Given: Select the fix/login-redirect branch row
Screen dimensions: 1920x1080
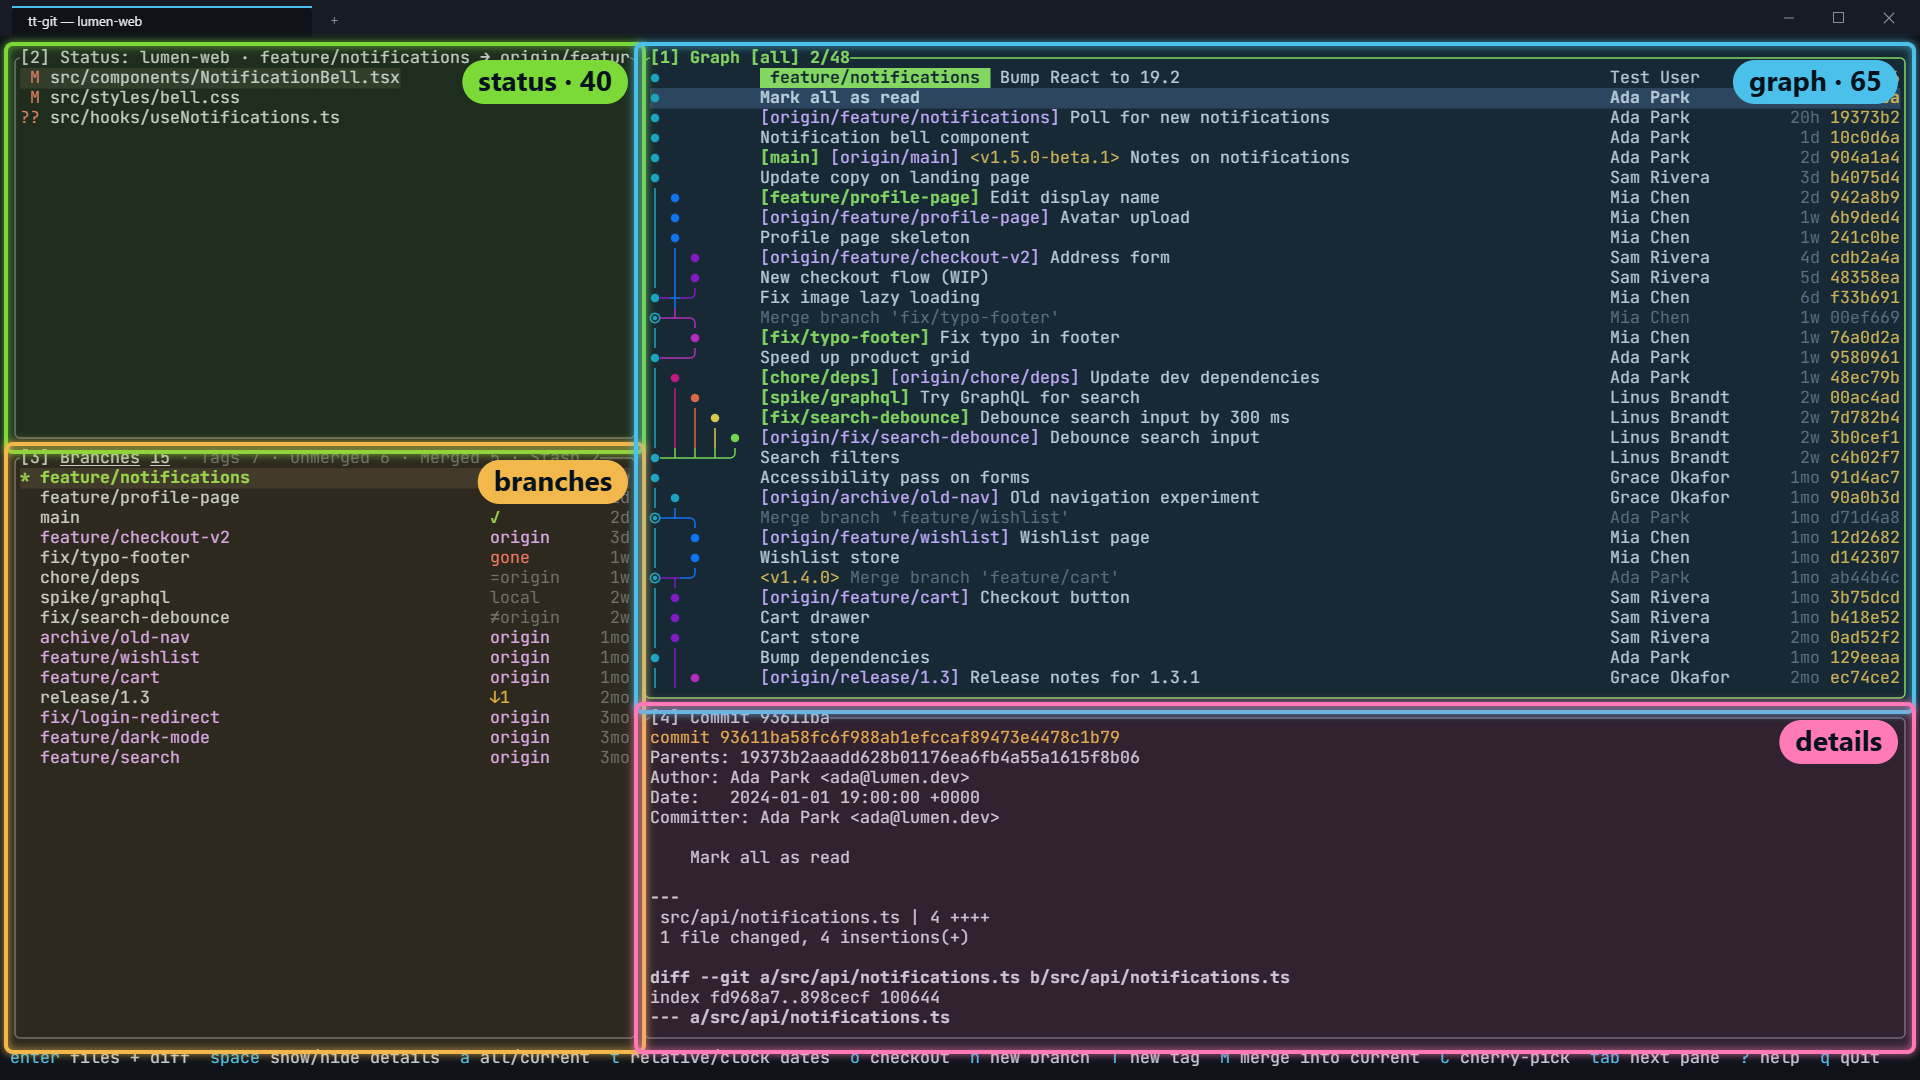Looking at the screenshot, I should (x=325, y=717).
